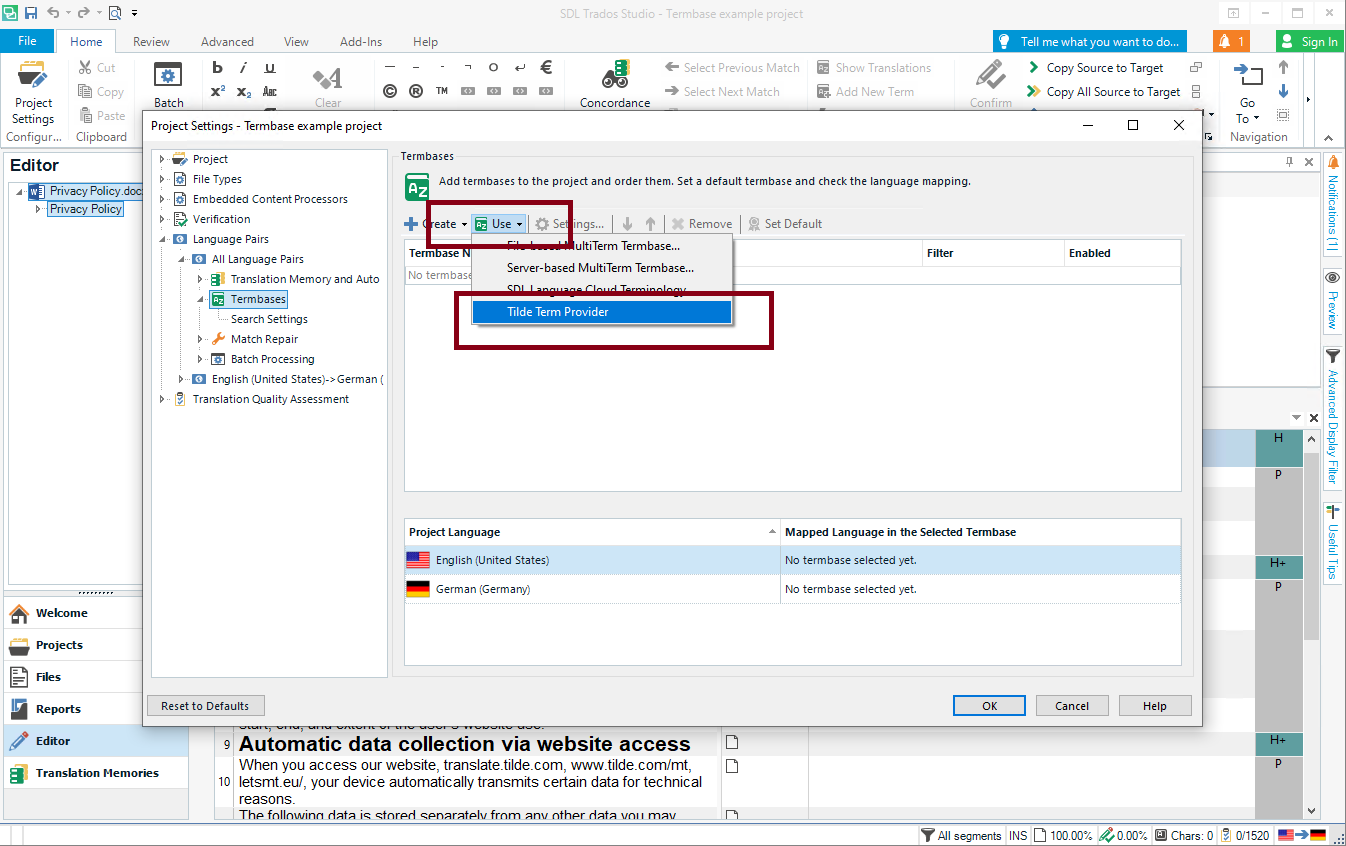Image resolution: width=1346 pixels, height=846 pixels.
Task: Click the Save icon in title bar
Action: point(31,13)
